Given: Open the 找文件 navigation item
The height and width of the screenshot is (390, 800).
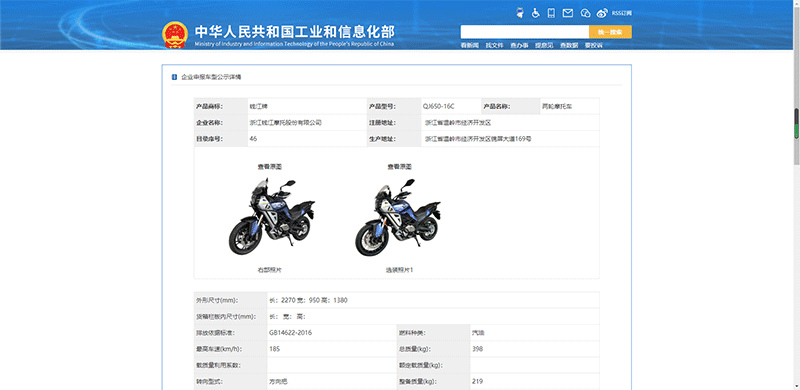Looking at the screenshot, I should pos(494,45).
